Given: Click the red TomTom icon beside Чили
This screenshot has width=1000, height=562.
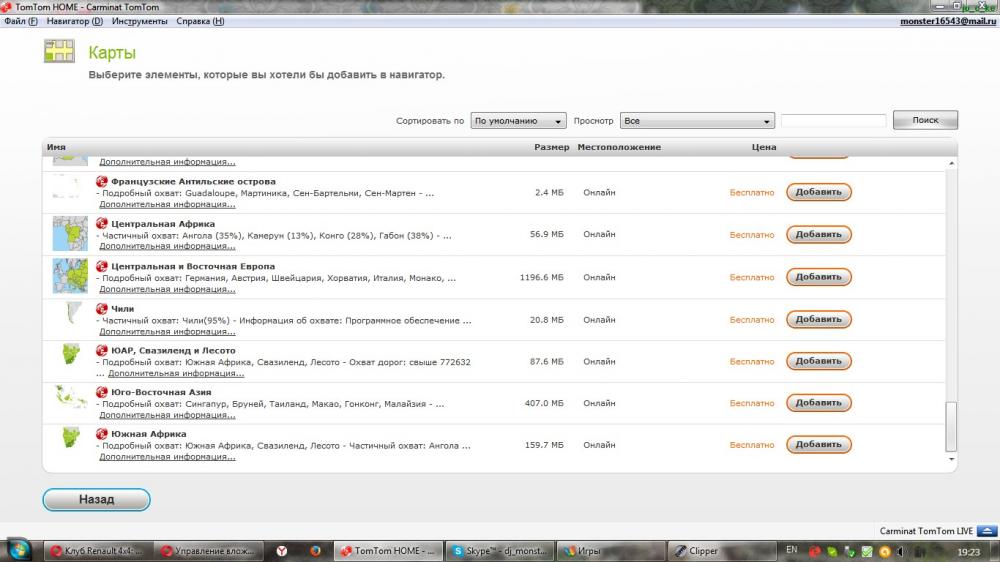Looking at the screenshot, I should point(101,308).
